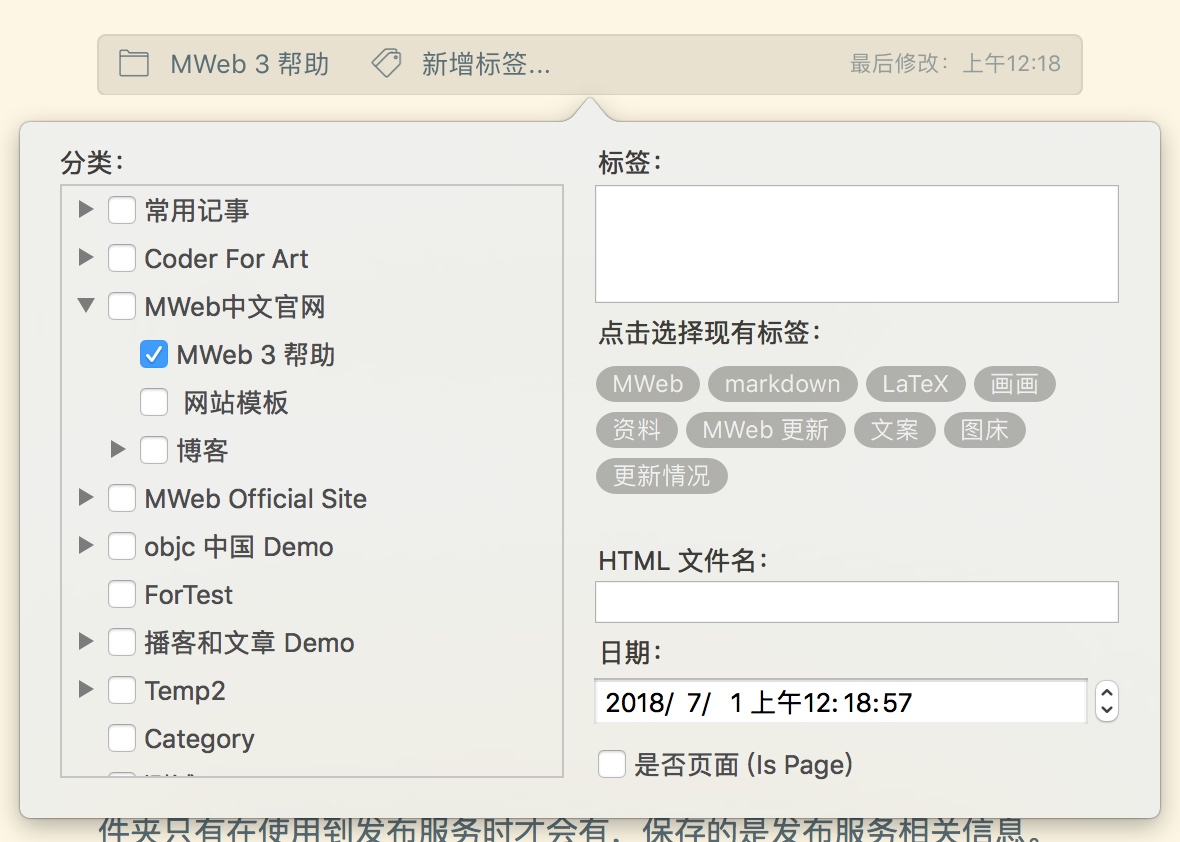Click the tag icon next to 新增标签
This screenshot has width=1180, height=842.
(386, 64)
